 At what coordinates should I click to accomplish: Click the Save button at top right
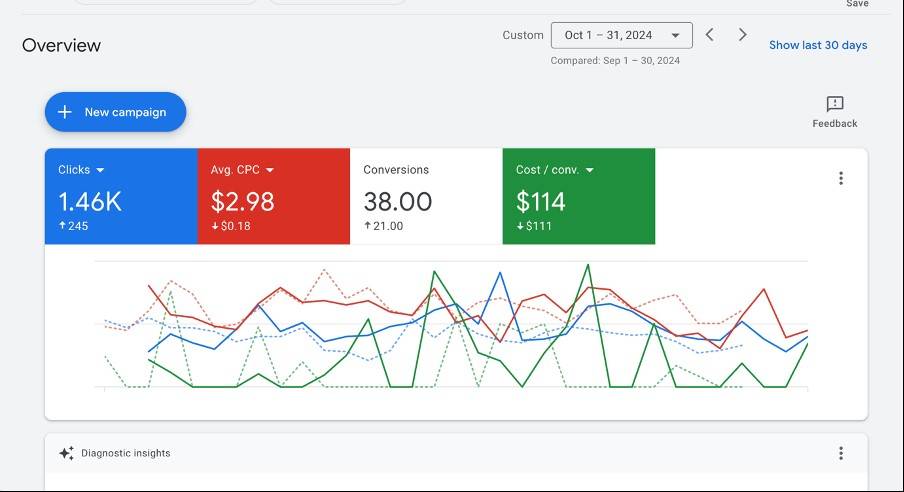tap(857, 4)
